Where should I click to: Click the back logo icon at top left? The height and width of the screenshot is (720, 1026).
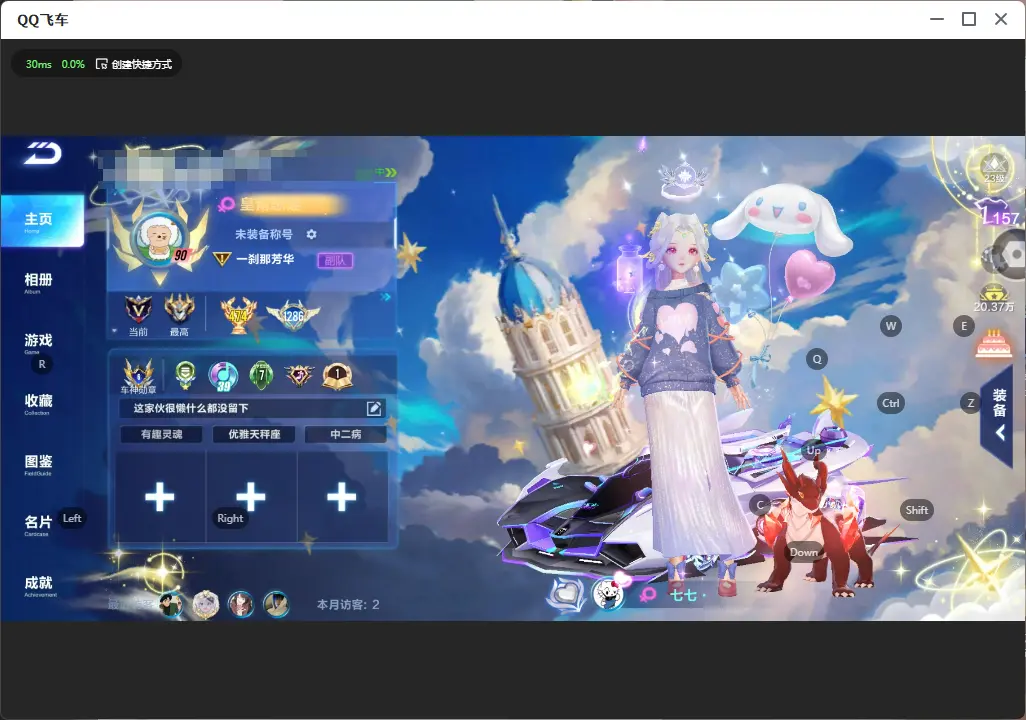point(43,154)
